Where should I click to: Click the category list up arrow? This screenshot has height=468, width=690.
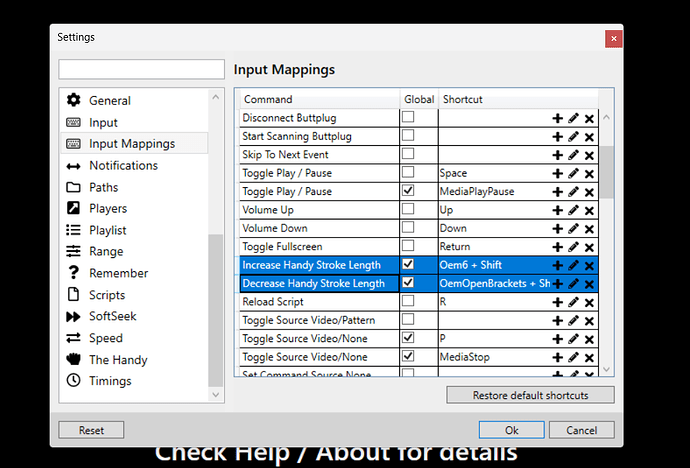216,97
